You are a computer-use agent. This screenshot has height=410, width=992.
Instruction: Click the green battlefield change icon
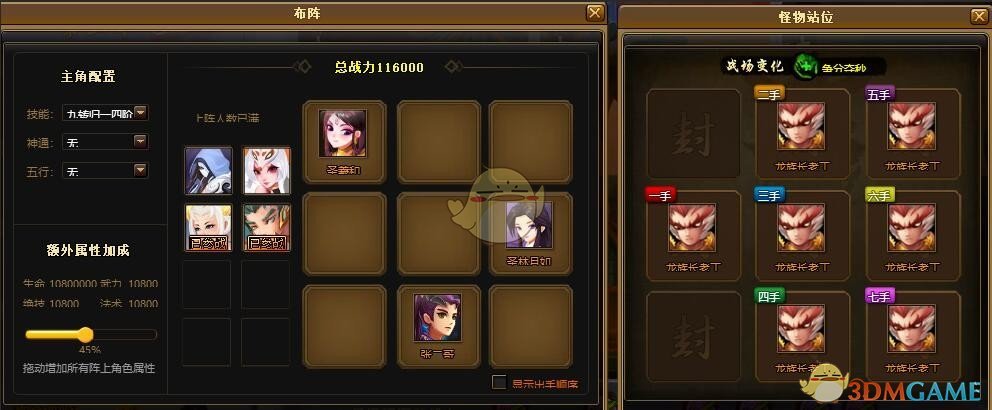click(x=807, y=65)
